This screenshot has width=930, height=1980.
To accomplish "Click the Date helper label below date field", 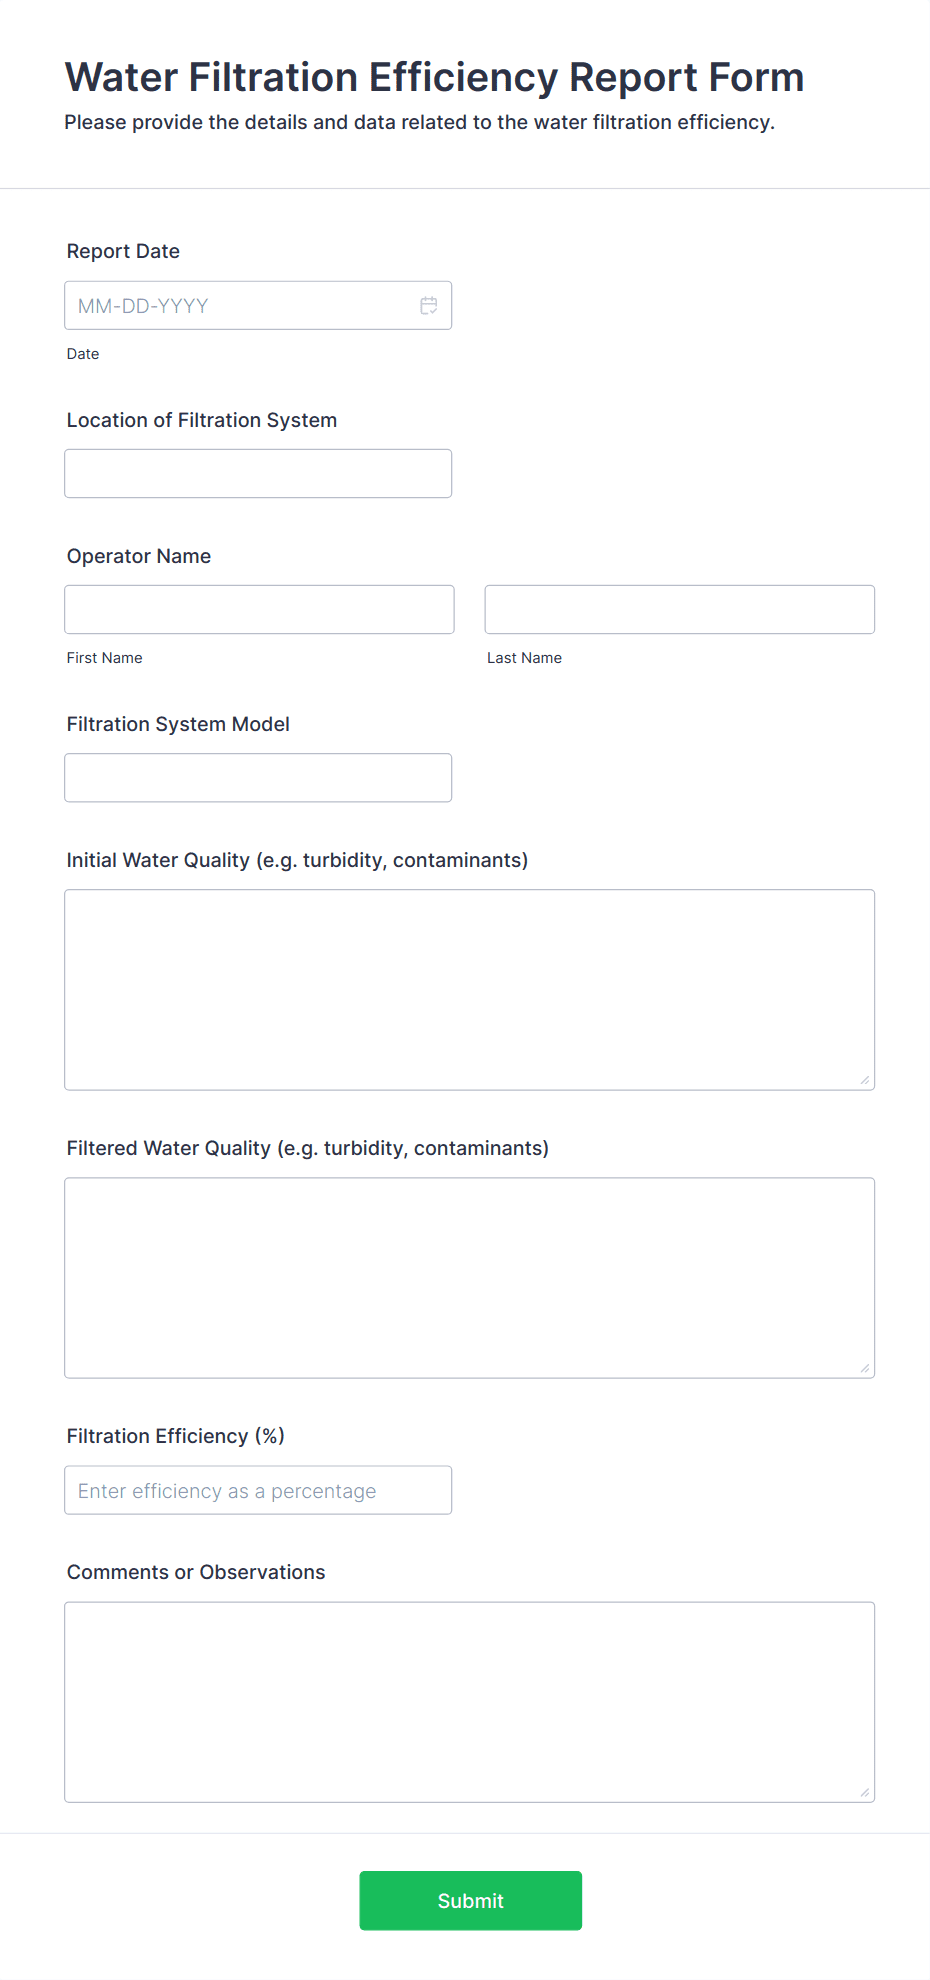I will click(x=83, y=354).
